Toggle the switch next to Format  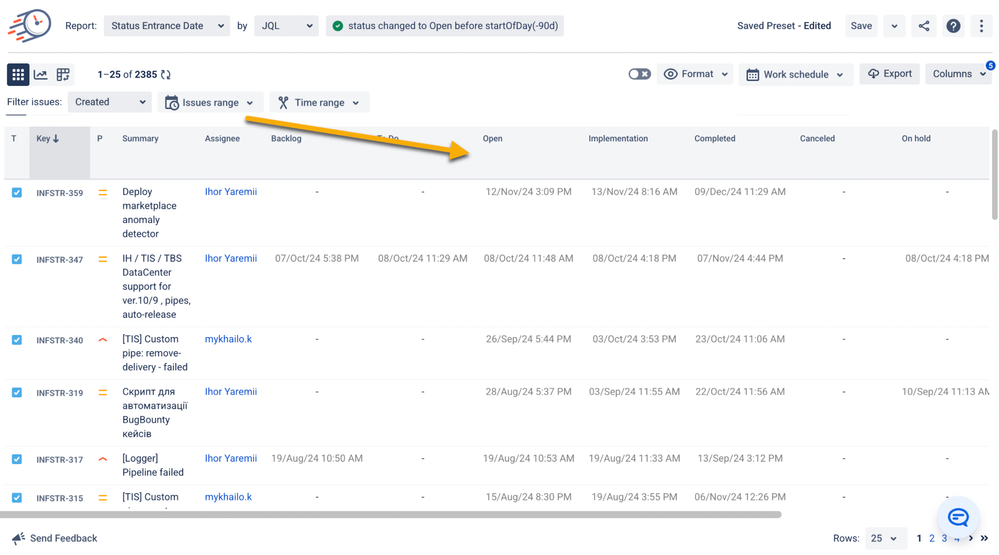639,74
